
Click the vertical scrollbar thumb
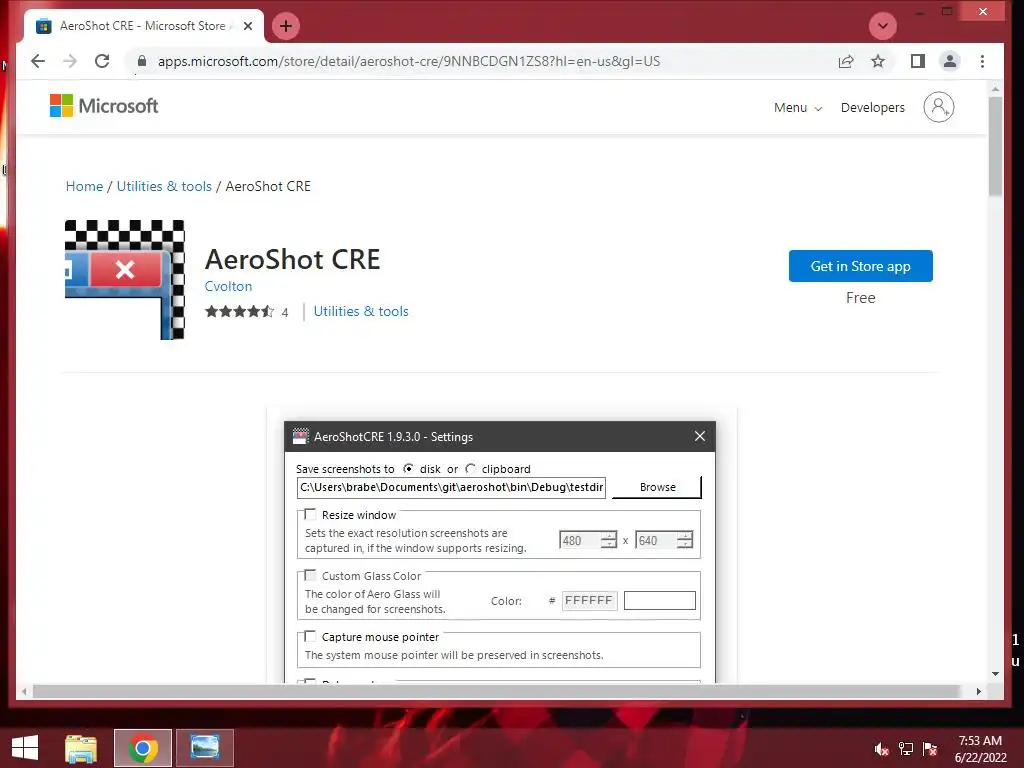pyautogui.click(x=995, y=146)
